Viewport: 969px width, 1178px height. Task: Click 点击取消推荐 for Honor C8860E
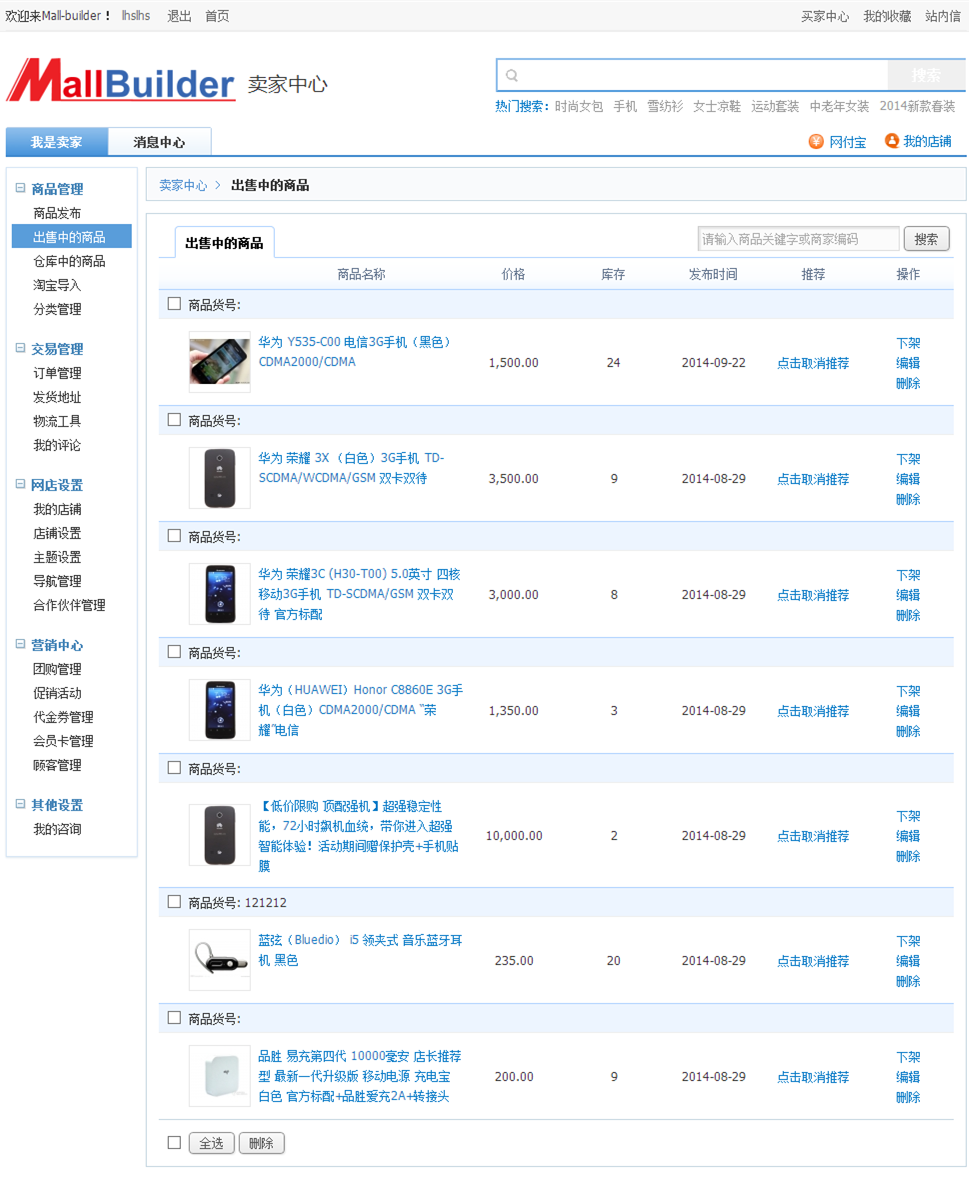[x=813, y=711]
